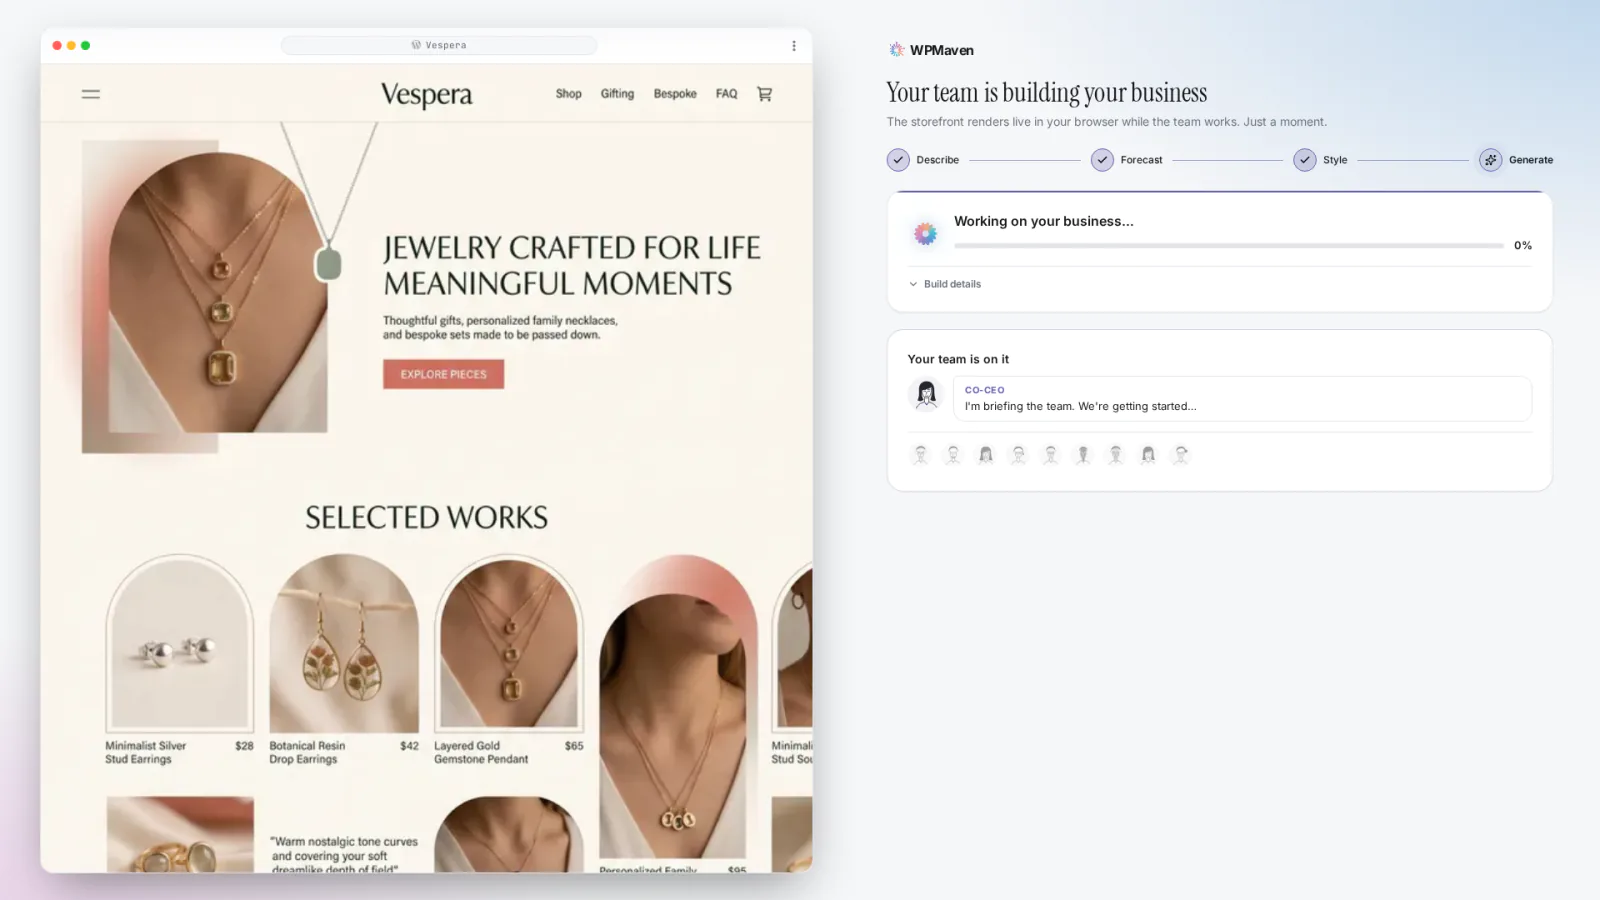Open Botanical Resin Drop Earrings thumbnail
Viewport: 1600px width, 900px height.
coord(344,643)
